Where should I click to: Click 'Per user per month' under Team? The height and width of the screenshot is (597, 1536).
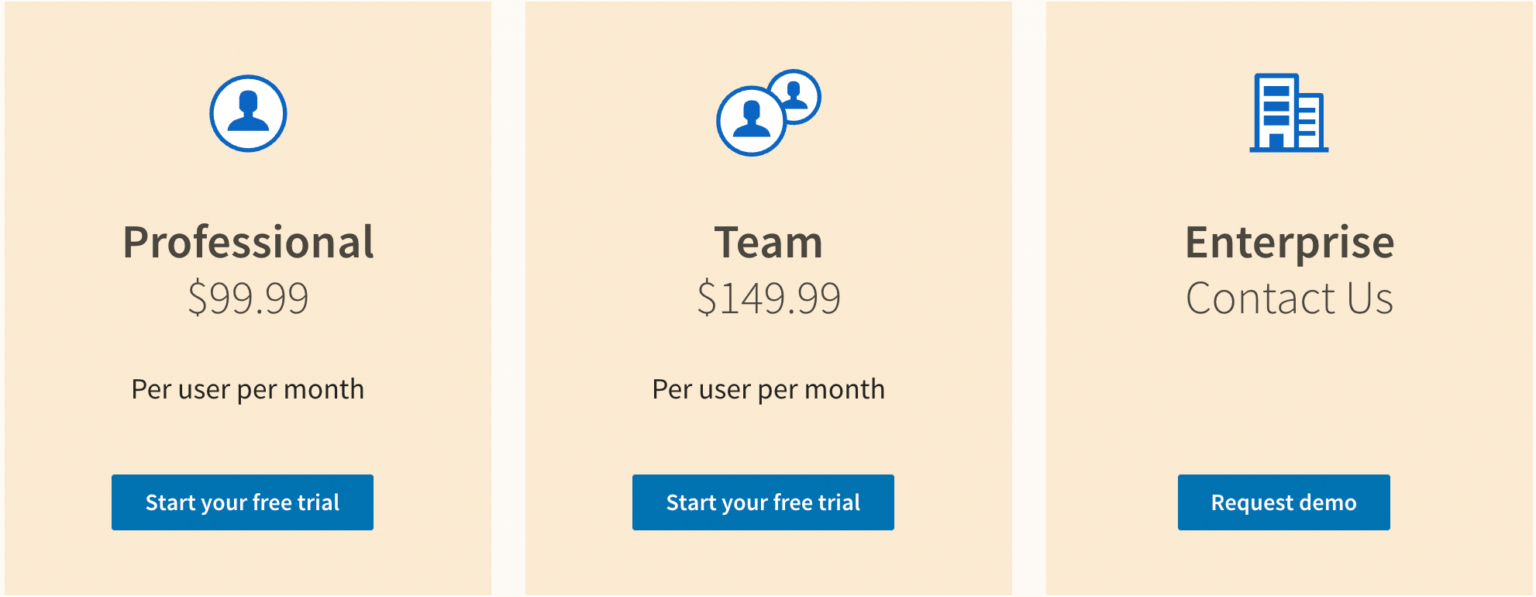[x=768, y=389]
